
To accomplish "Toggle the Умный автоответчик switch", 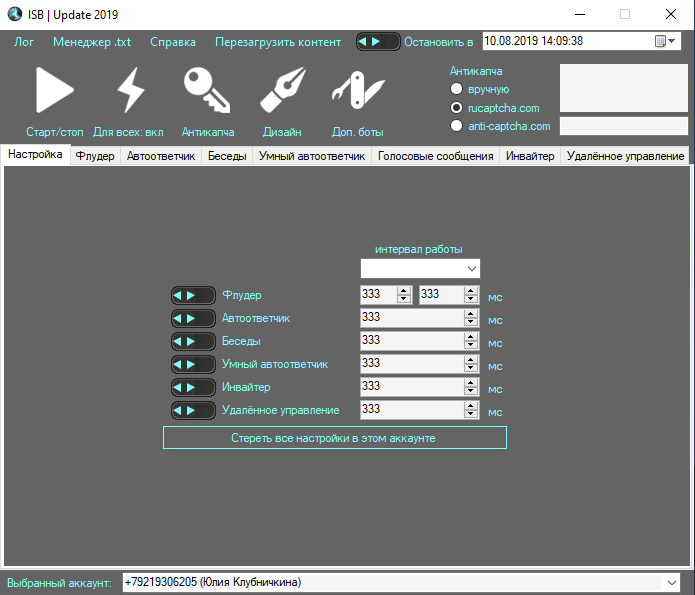I will pyautogui.click(x=193, y=364).
